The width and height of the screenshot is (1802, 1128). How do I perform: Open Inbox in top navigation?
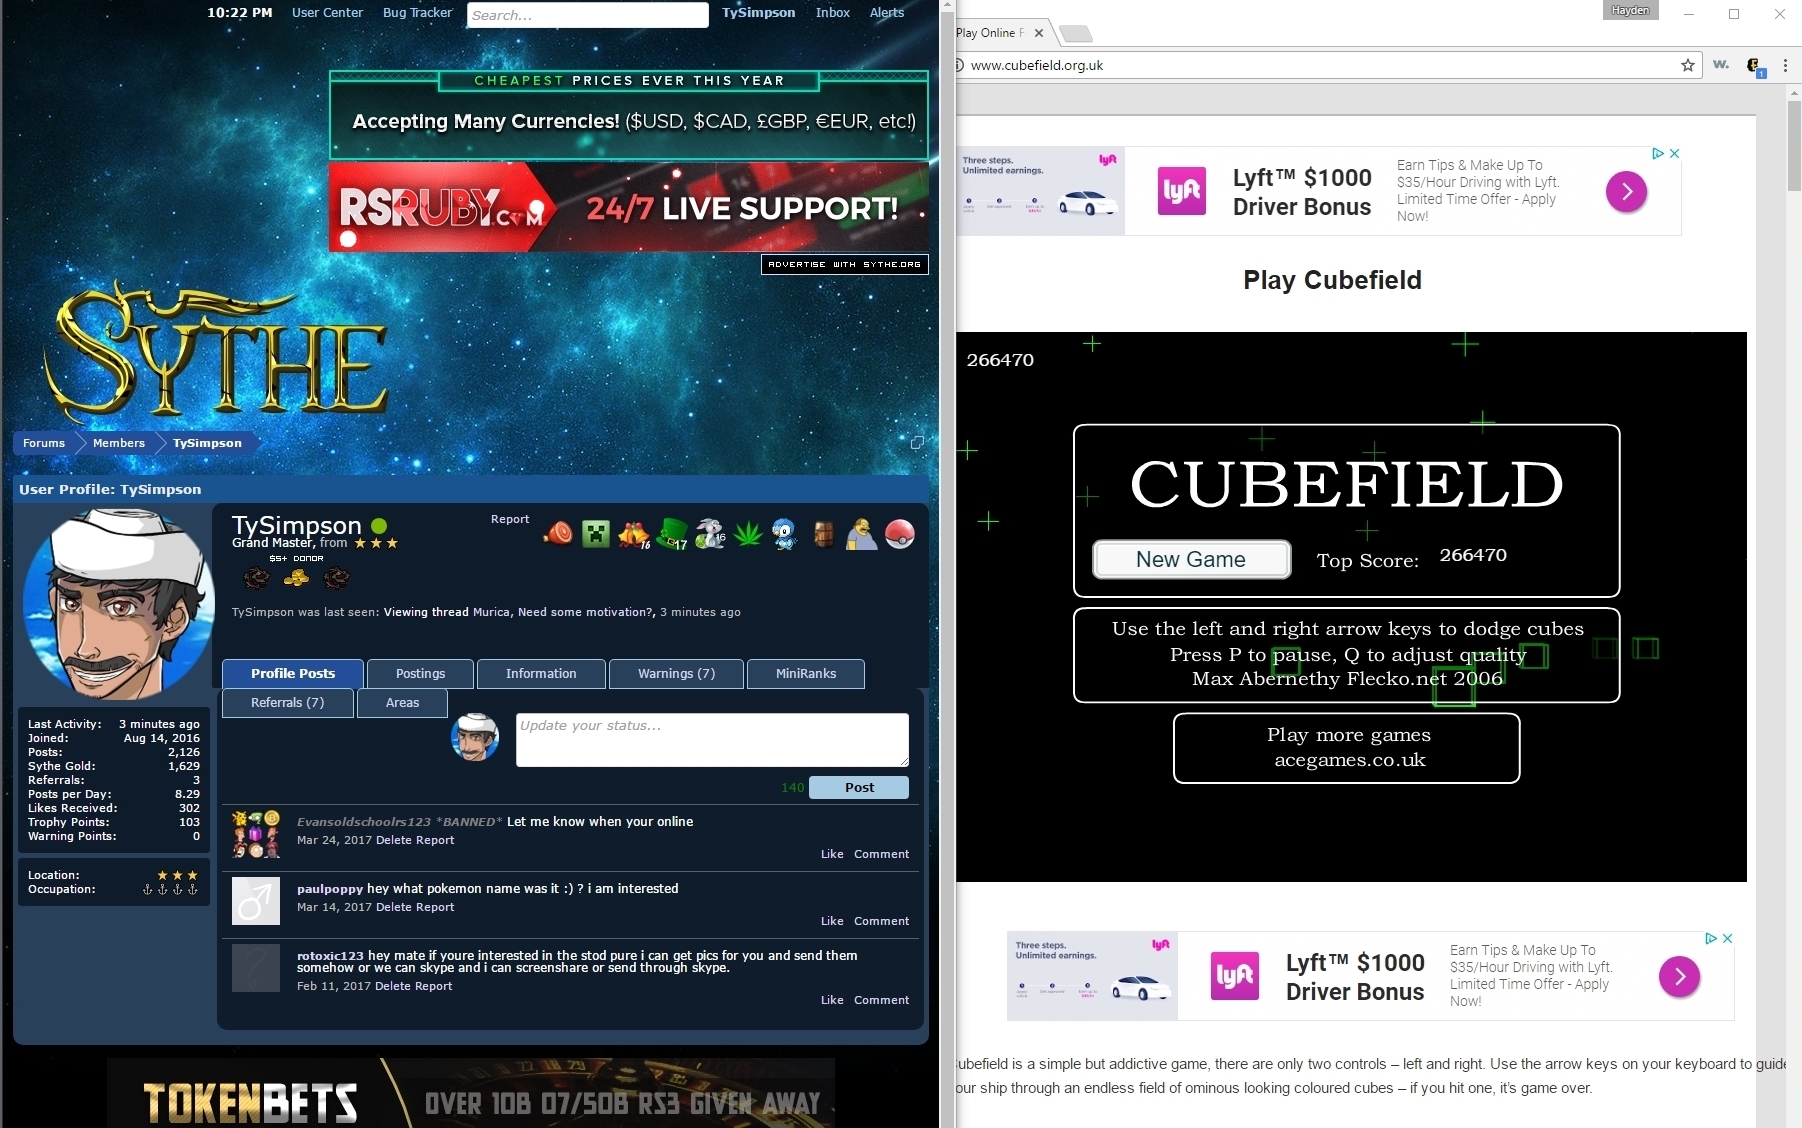(x=832, y=13)
